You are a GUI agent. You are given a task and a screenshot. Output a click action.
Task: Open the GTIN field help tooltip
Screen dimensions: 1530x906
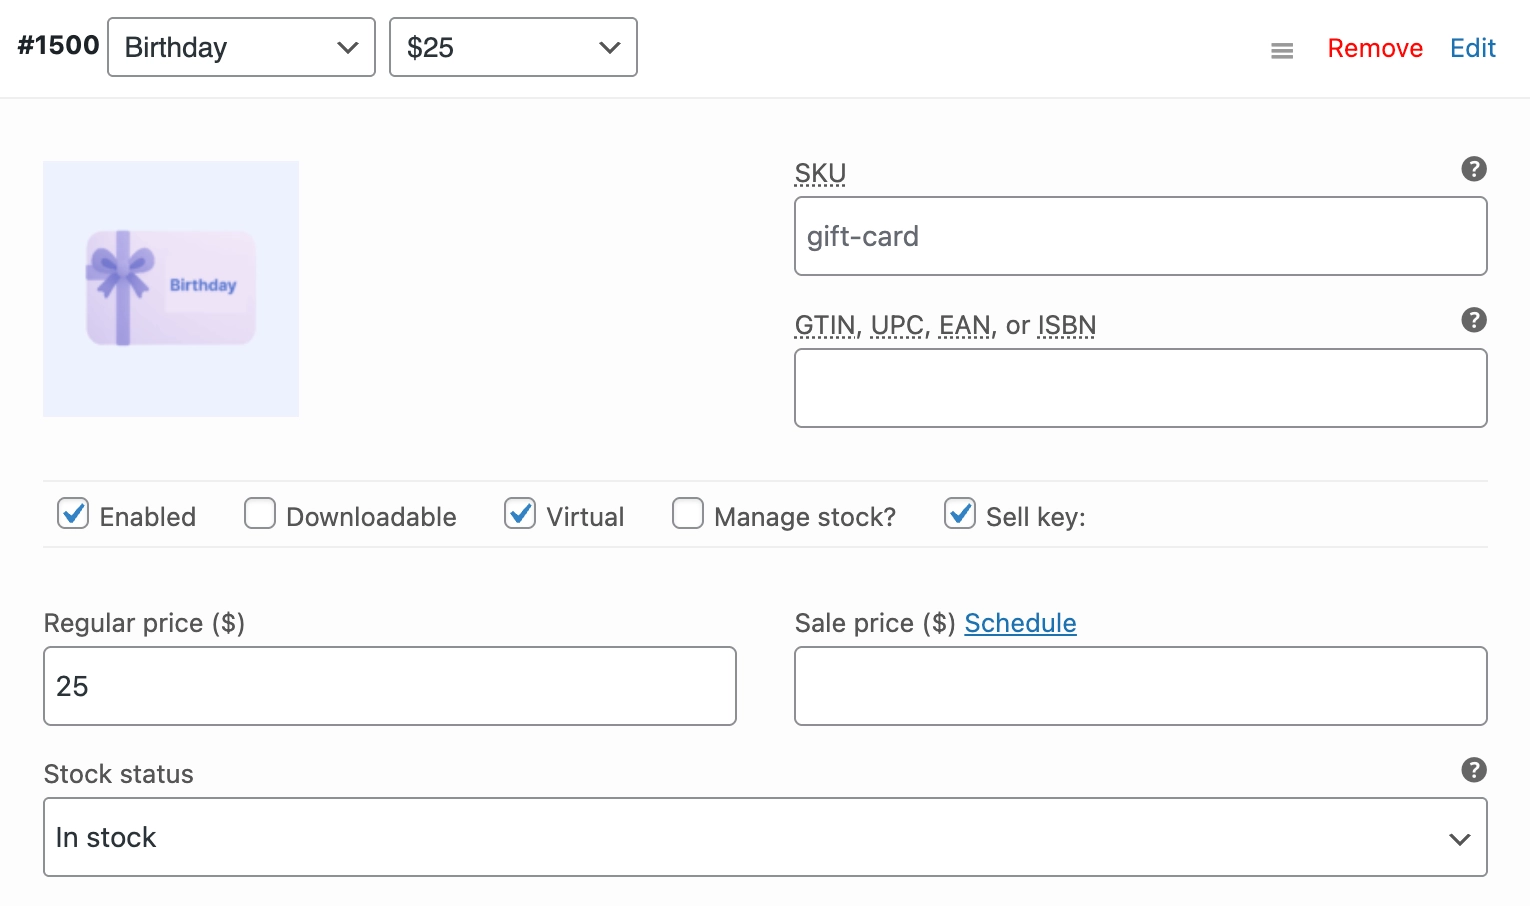[x=1474, y=320]
